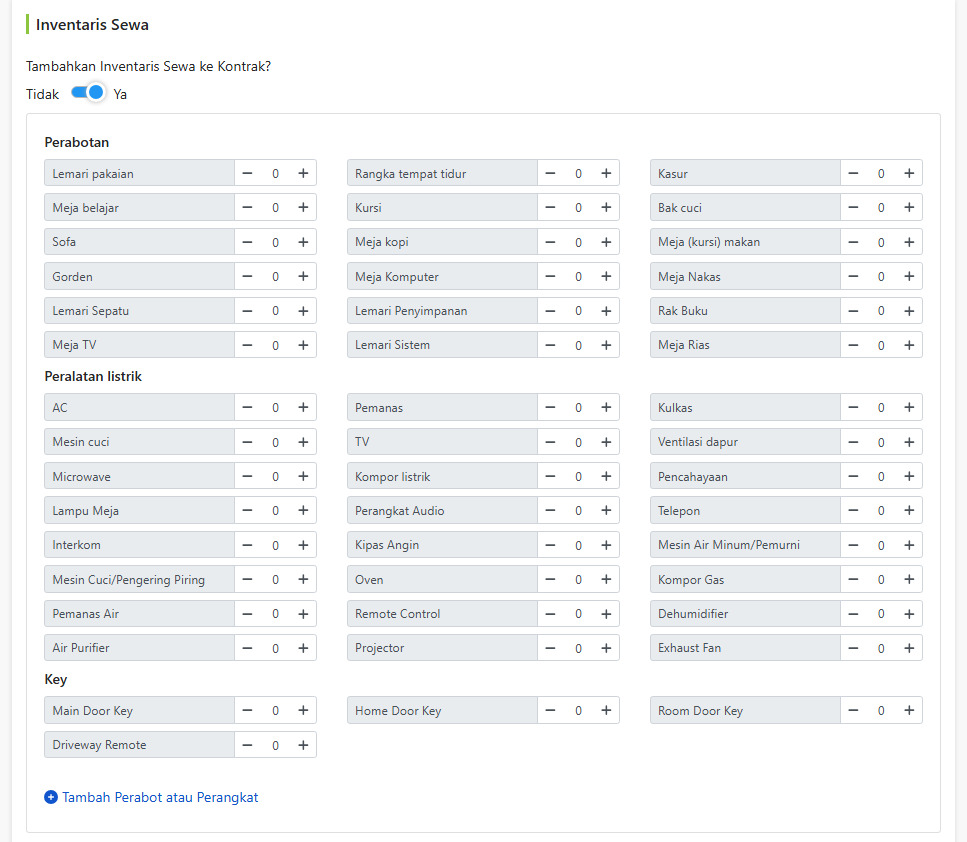This screenshot has width=967, height=842.
Task: Click the blue plus circle icon
Action: [51, 797]
